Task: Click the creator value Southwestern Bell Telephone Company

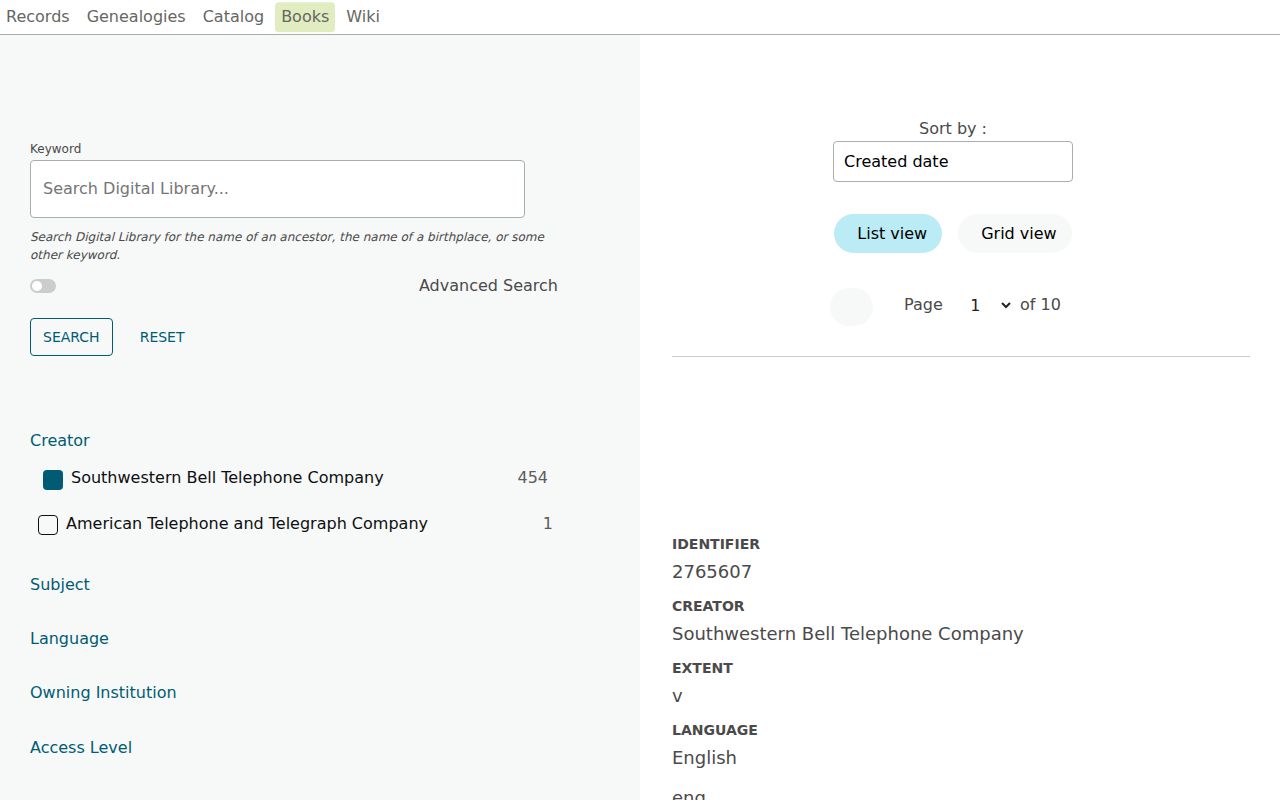Action: 848,634
